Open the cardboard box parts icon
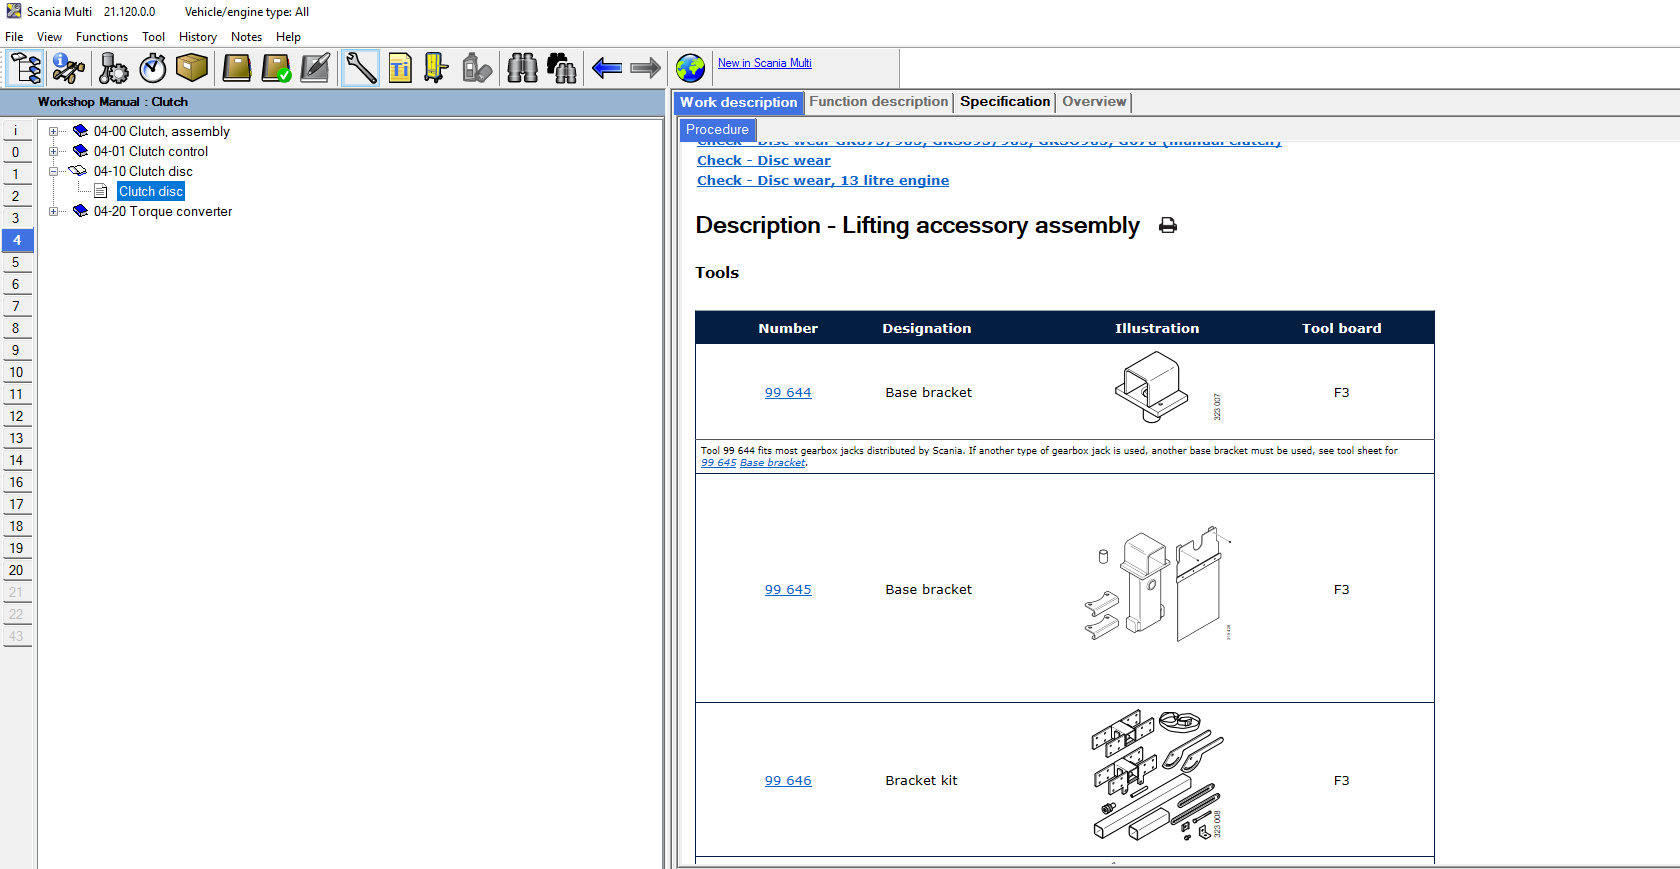Image resolution: width=1680 pixels, height=869 pixels. tap(192, 68)
